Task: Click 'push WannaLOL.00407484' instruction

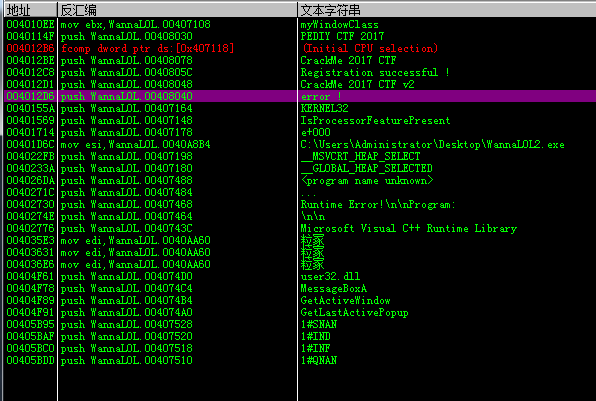Action: point(127,192)
